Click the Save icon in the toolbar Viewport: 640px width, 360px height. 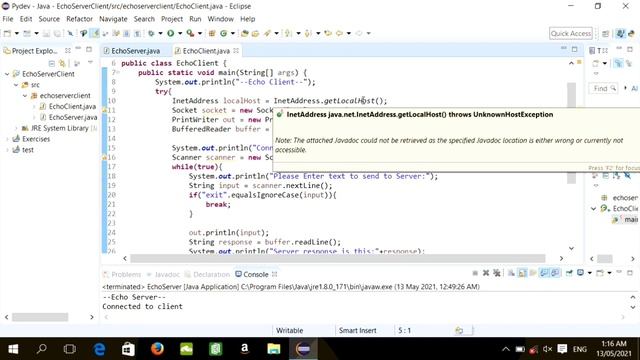(x=47, y=33)
